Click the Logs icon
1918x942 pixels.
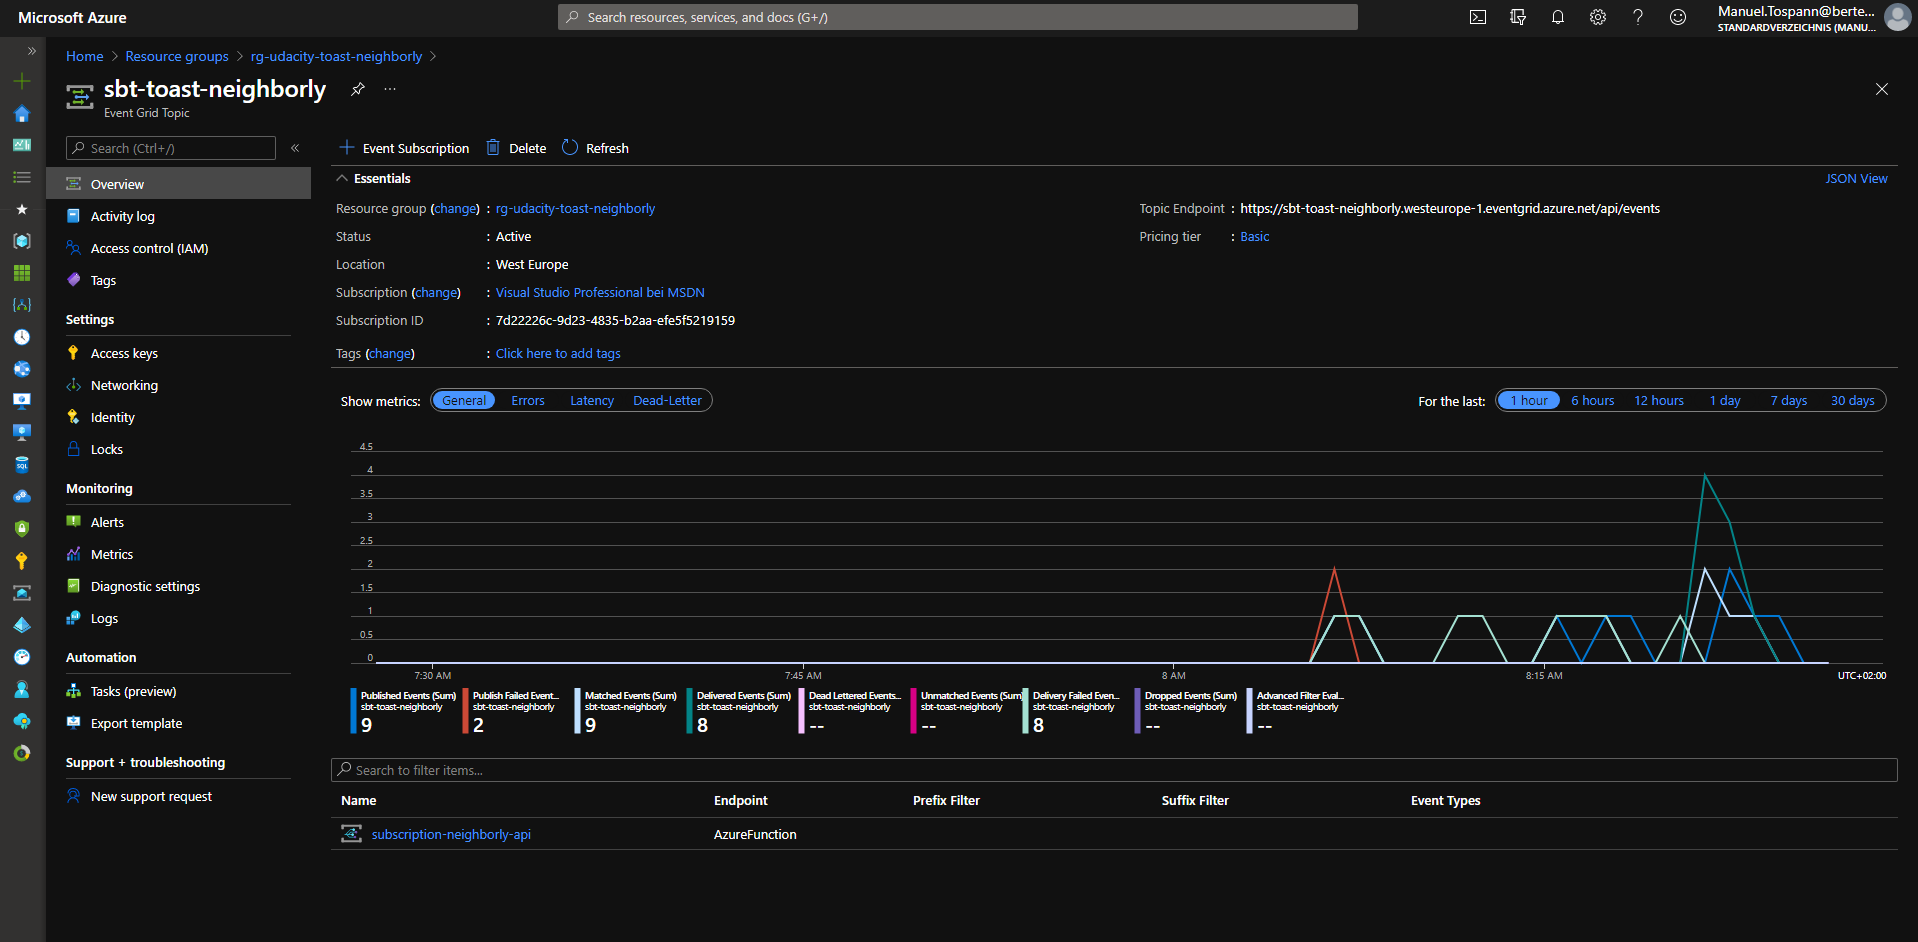[x=73, y=618]
